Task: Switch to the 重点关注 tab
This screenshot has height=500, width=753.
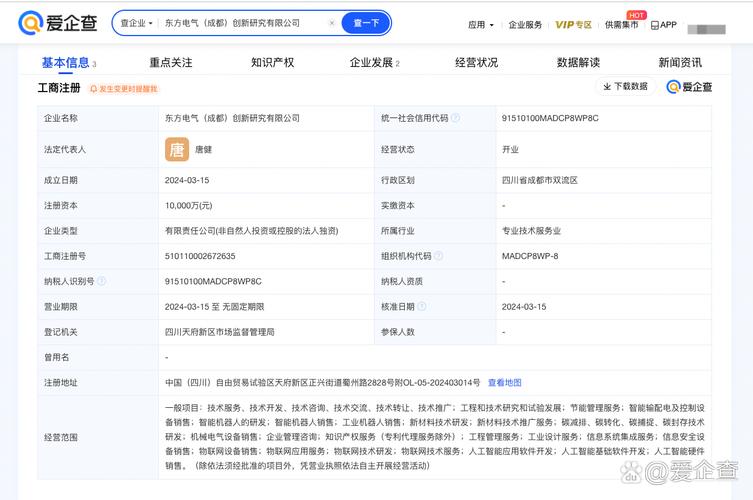Action: pos(171,62)
